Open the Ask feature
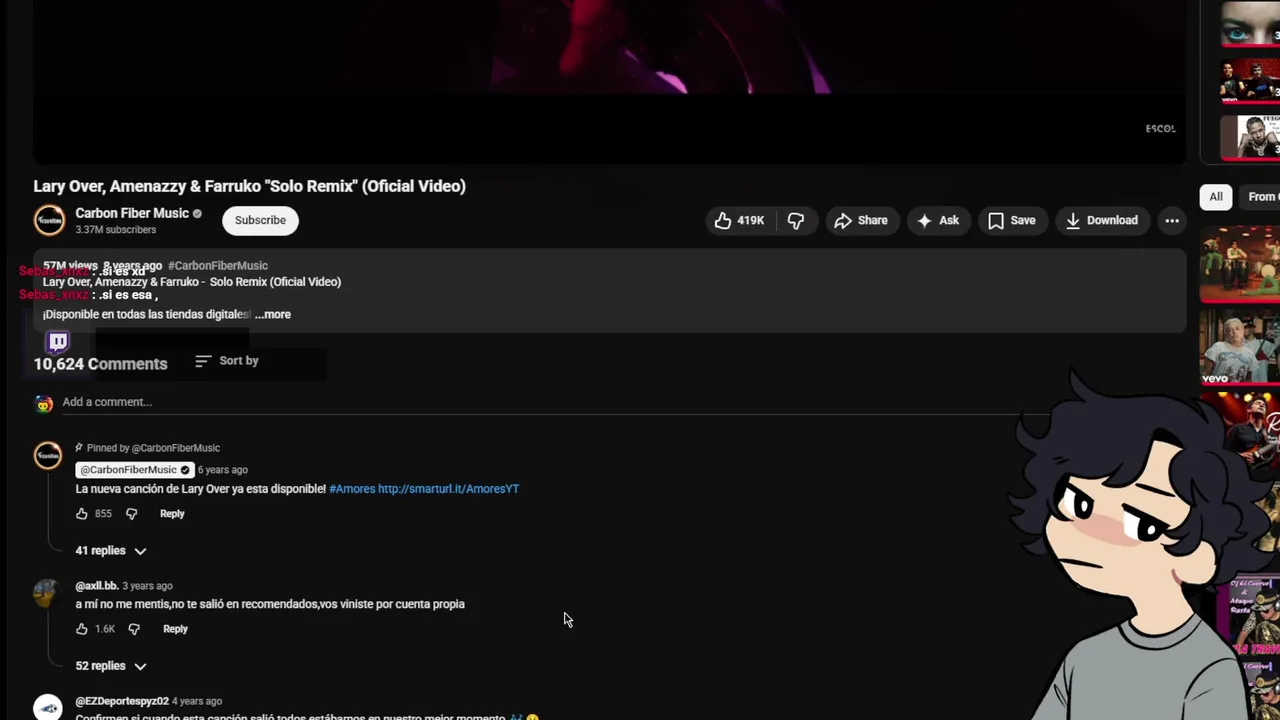This screenshot has height=720, width=1280. point(938,220)
